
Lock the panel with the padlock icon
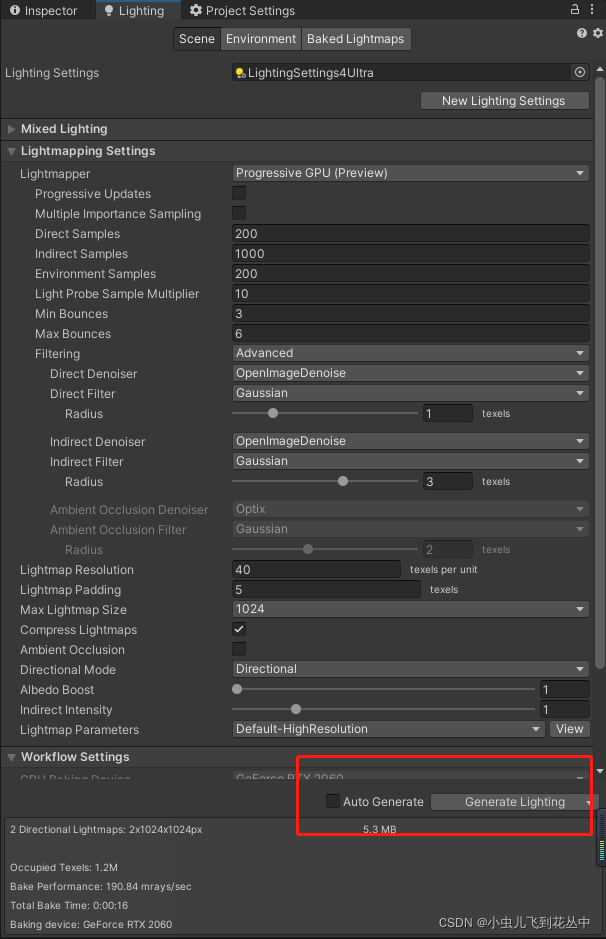pos(574,9)
